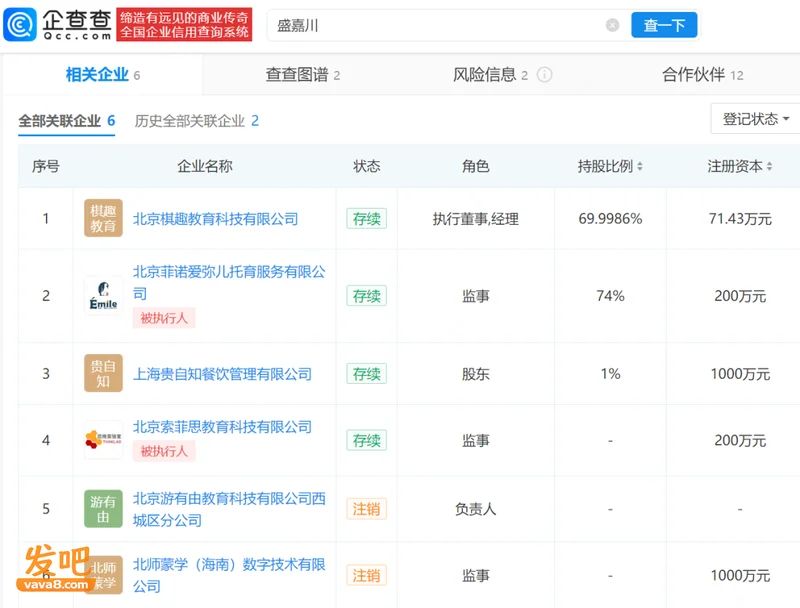Click 被执行人 tag under 北京菲诺爱弥儿
This screenshot has height=608, width=800.
pyautogui.click(x=164, y=318)
